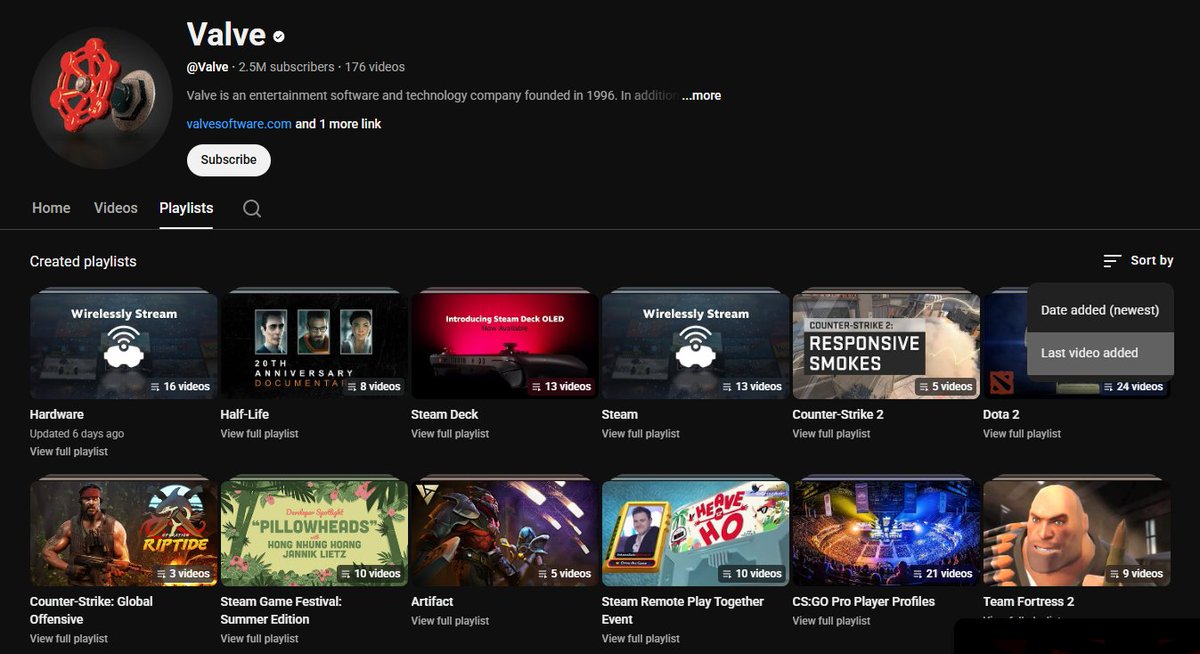The width and height of the screenshot is (1200, 654).
Task: Click 'Updated 6 days ago' under Hardware
Action: click(77, 434)
